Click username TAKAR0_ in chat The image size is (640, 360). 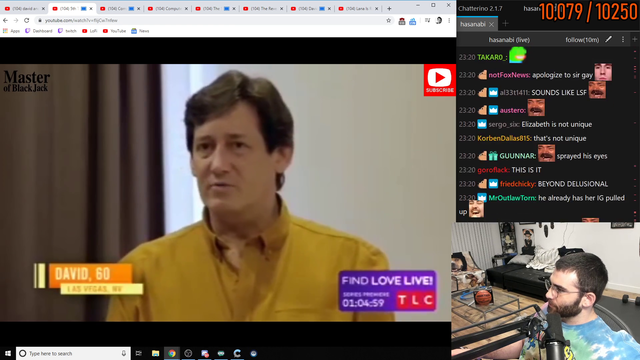click(x=491, y=57)
